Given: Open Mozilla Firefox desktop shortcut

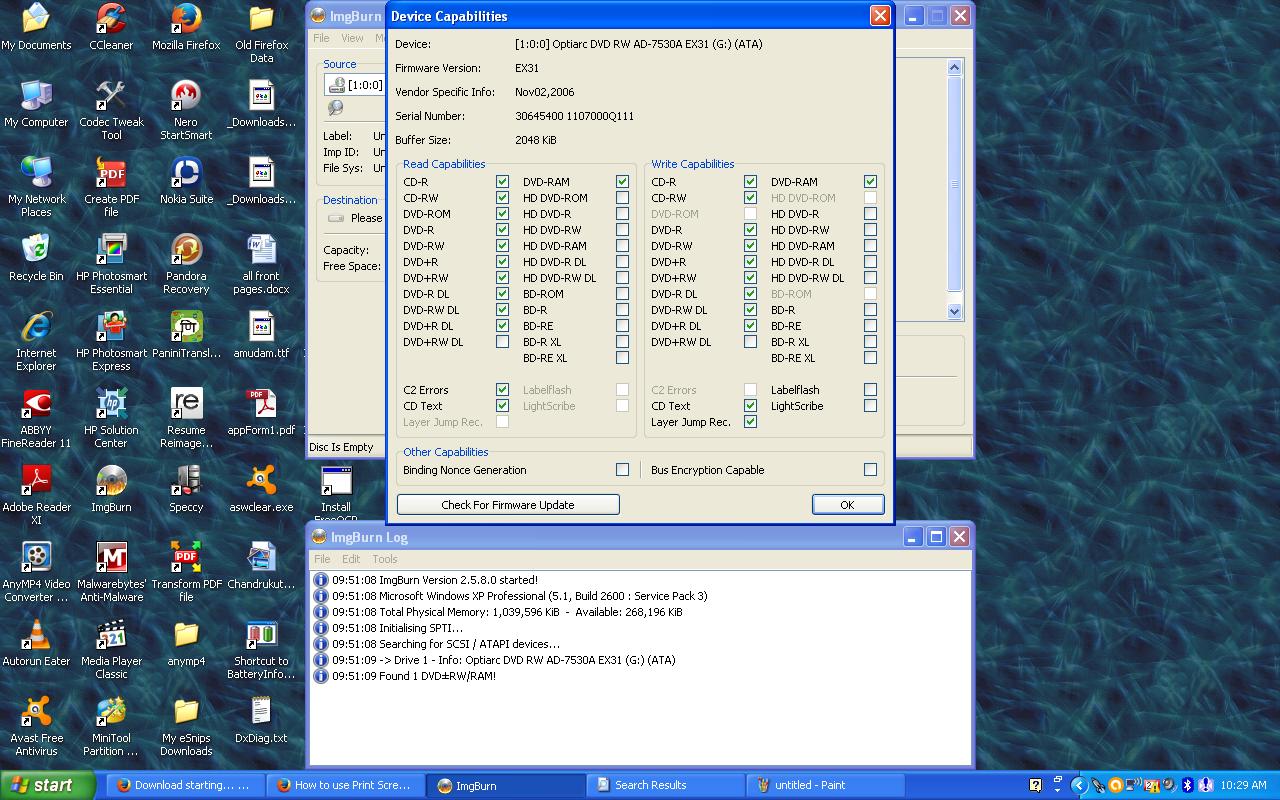Looking at the screenshot, I should pyautogui.click(x=186, y=20).
